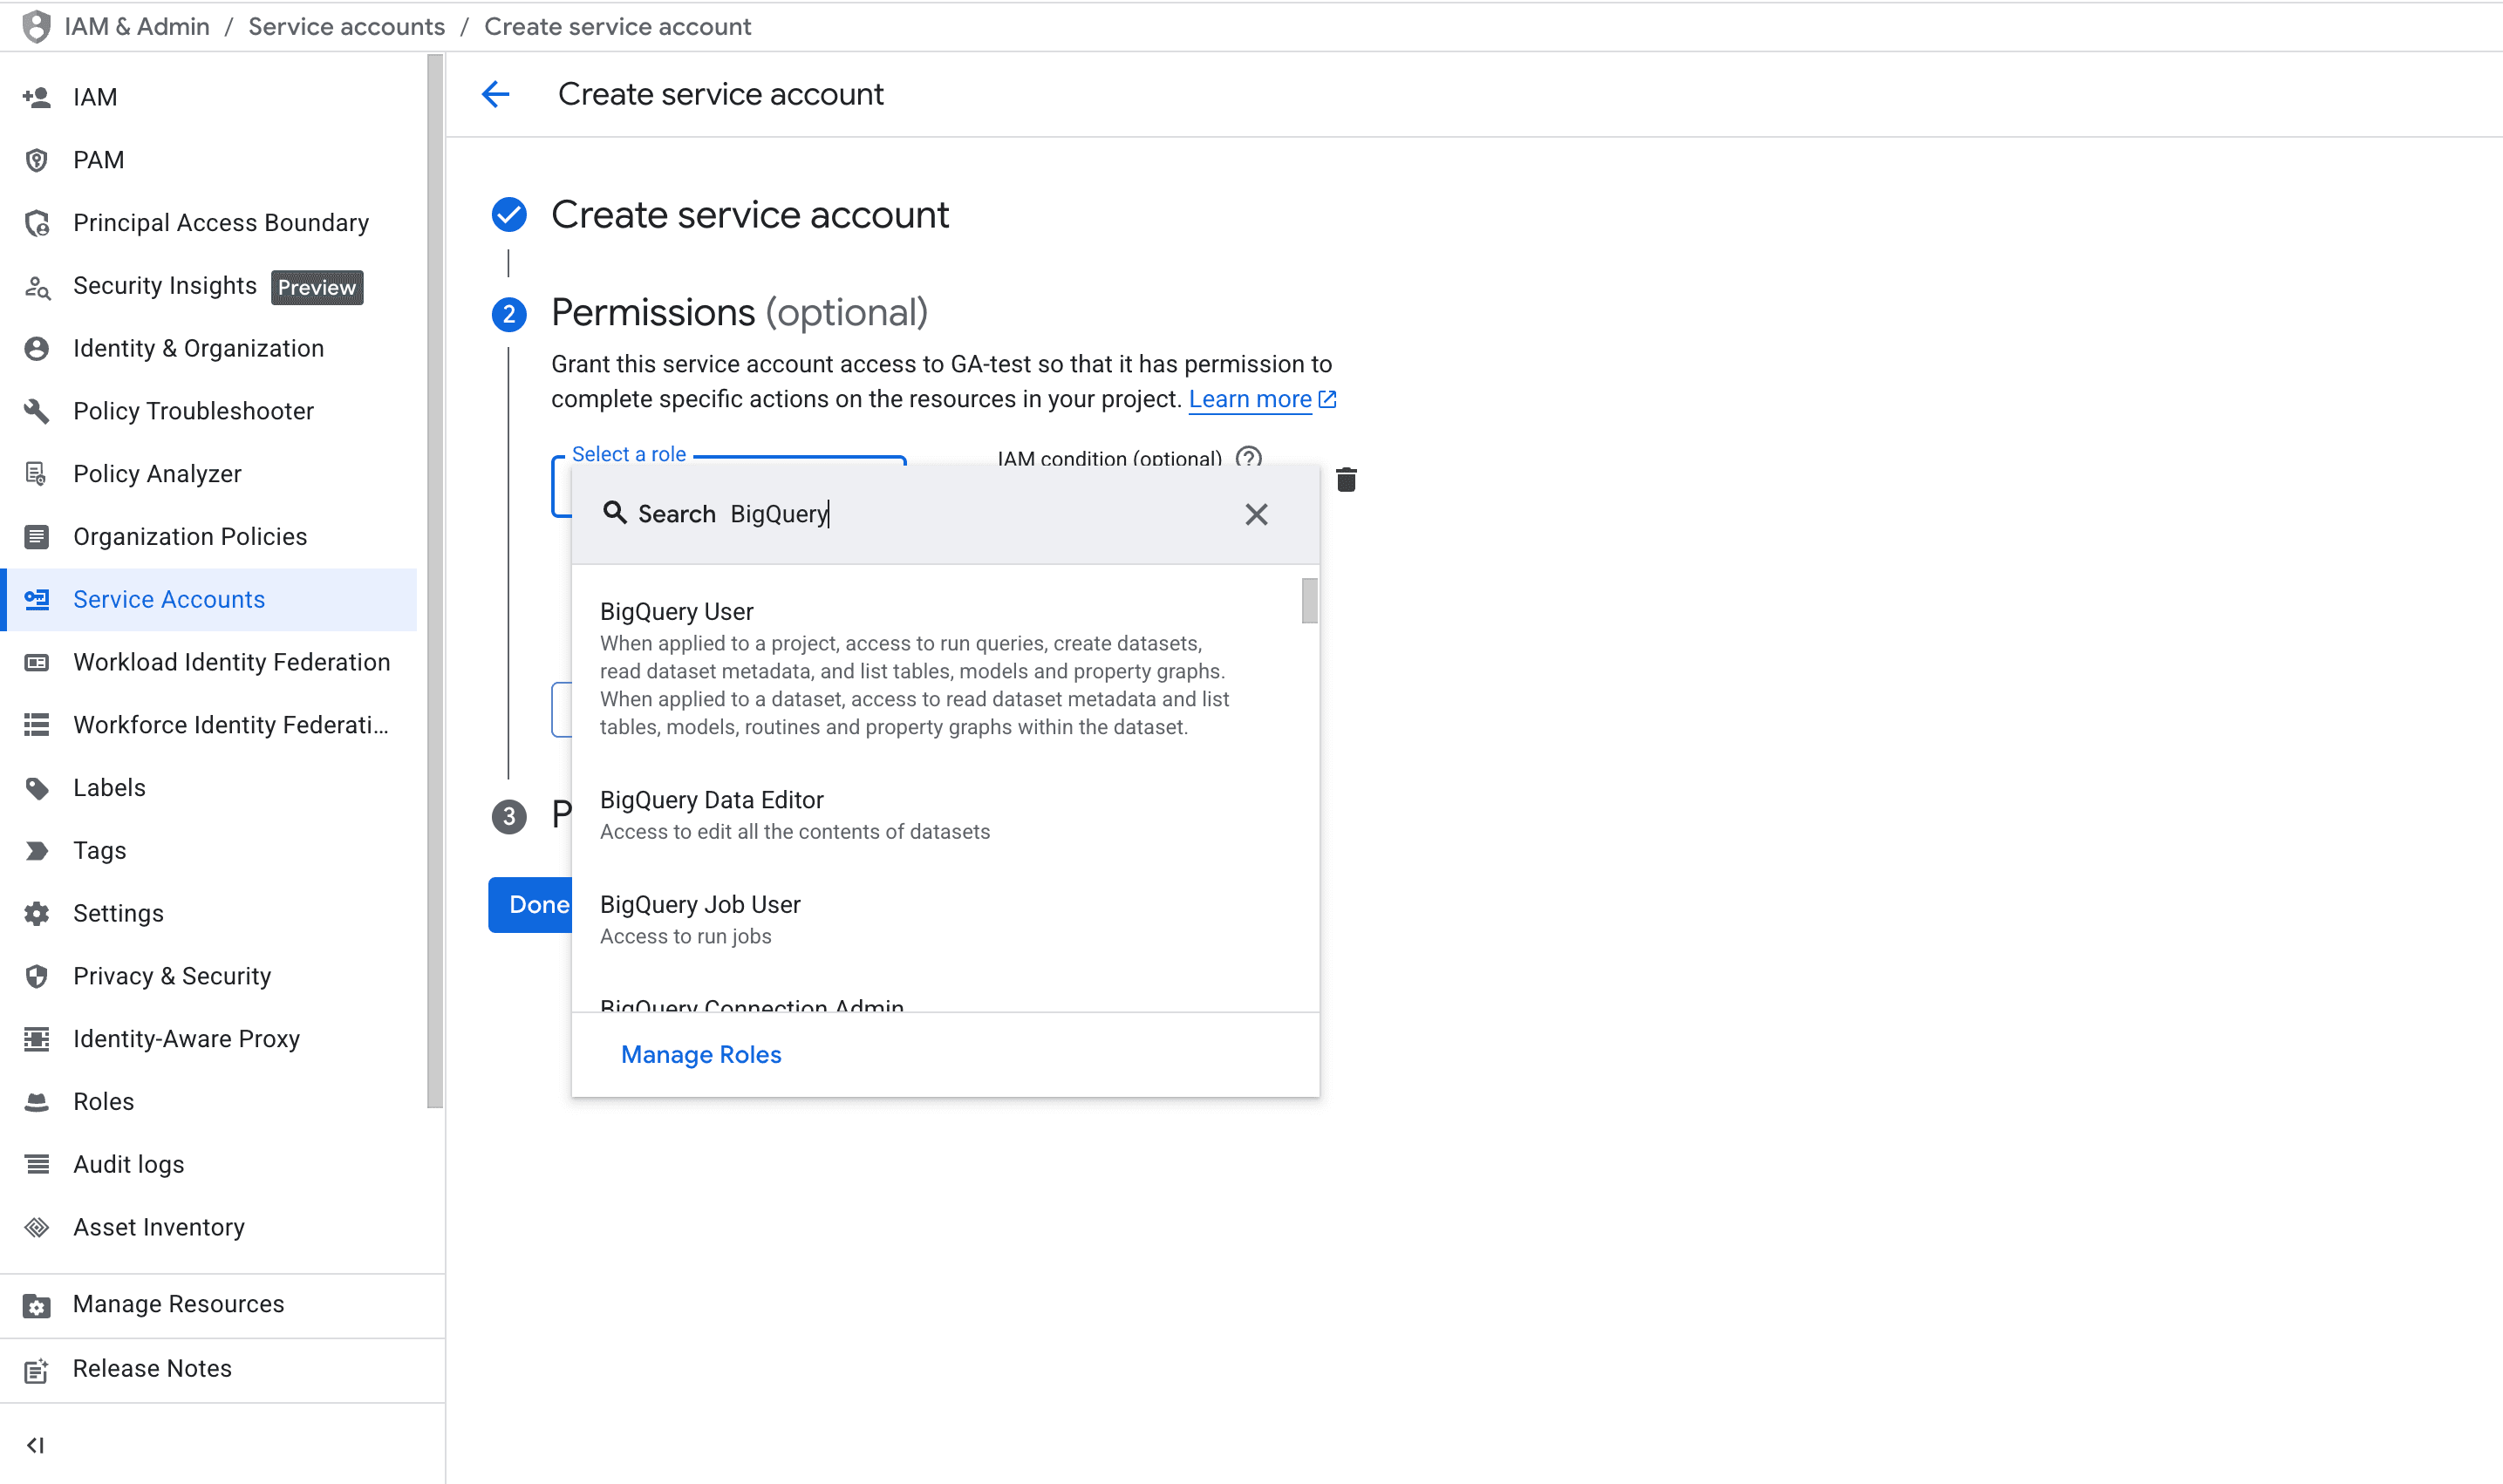Click the Release Notes icon
The image size is (2503, 1484).
[x=37, y=1369]
